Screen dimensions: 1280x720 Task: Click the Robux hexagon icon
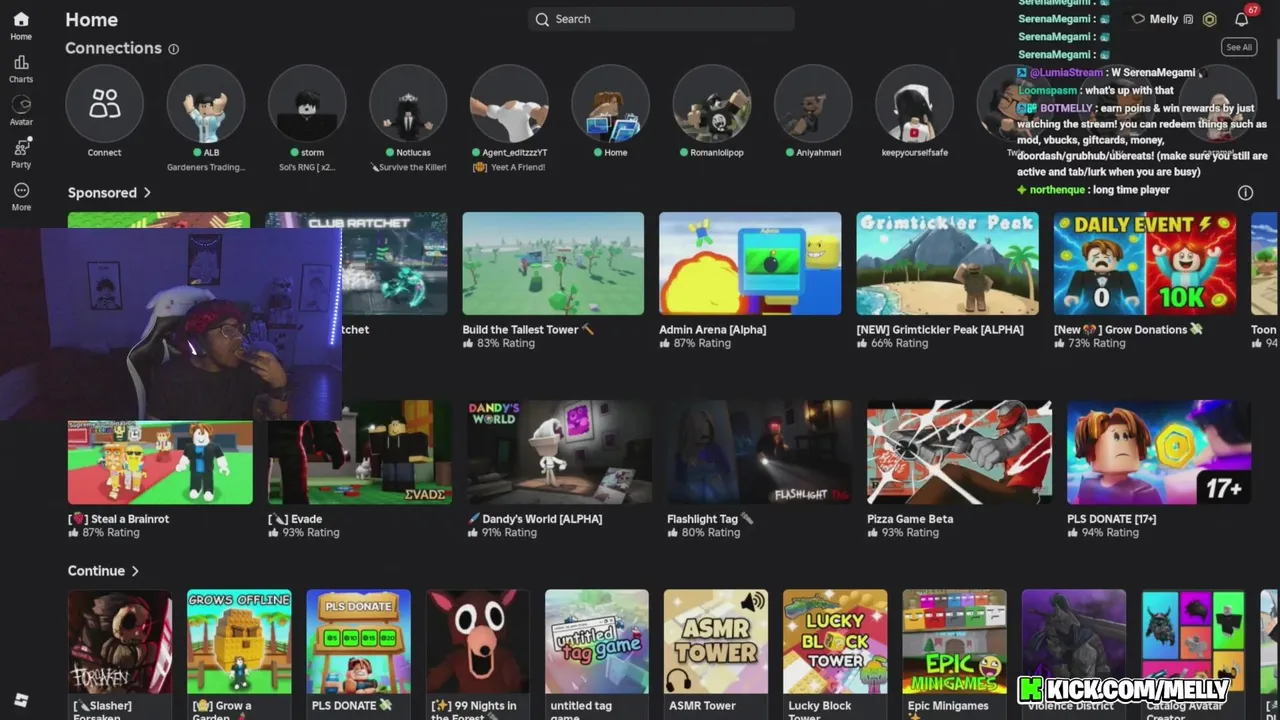(x=1209, y=19)
